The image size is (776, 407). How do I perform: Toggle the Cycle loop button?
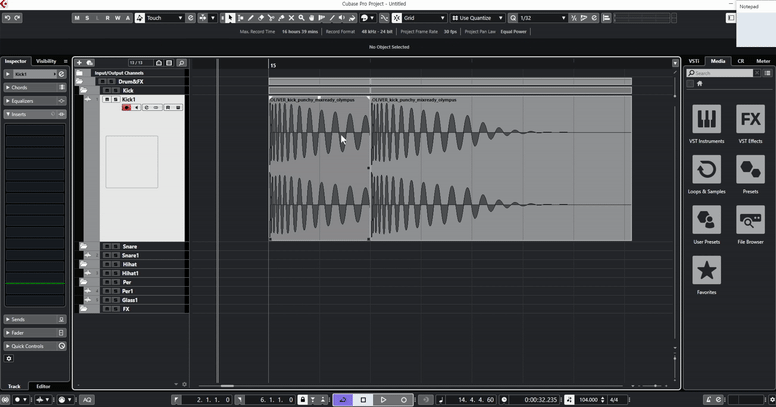tap(343, 400)
